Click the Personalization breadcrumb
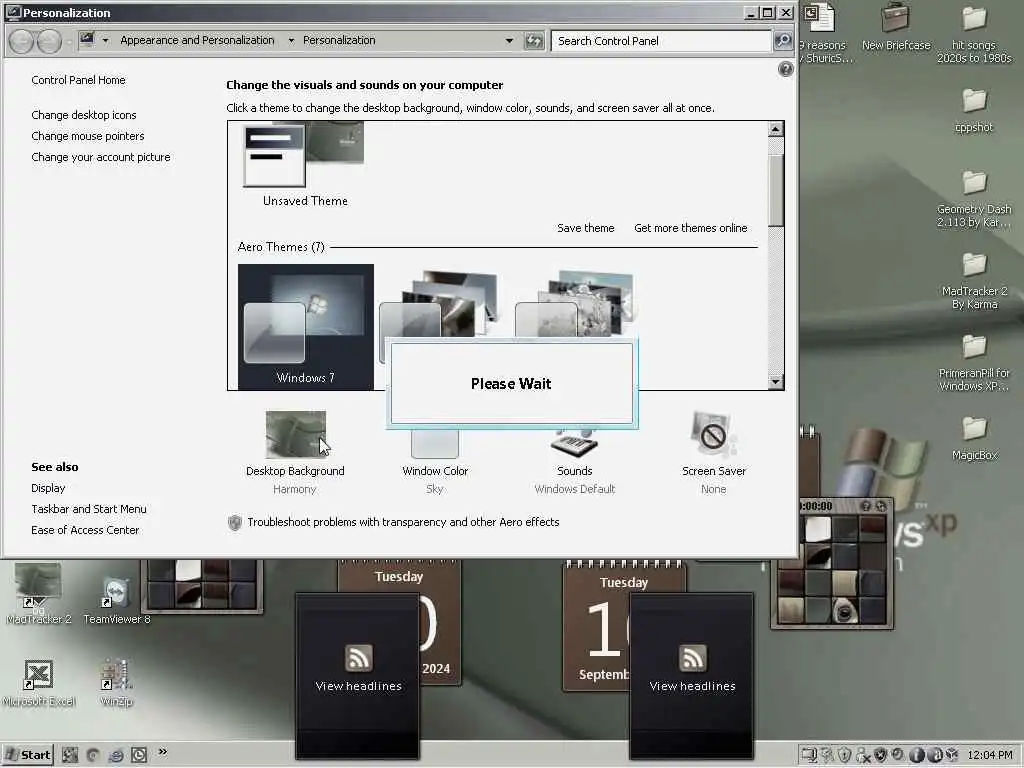This screenshot has width=1024, height=768. [339, 40]
